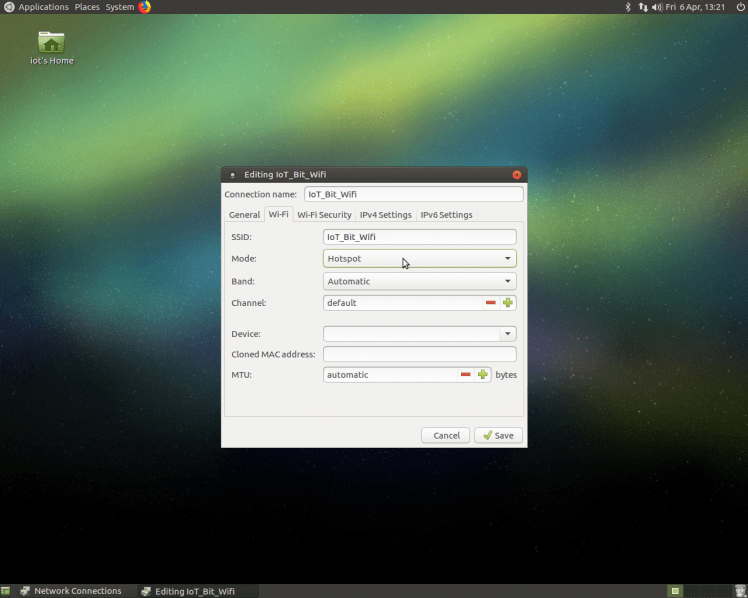Open the Band dropdown set to Automatic
The image size is (748, 598).
tap(420, 282)
